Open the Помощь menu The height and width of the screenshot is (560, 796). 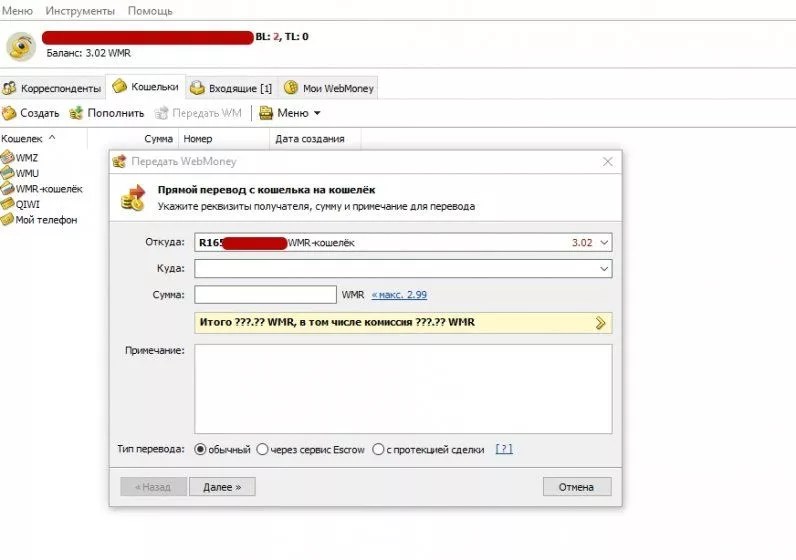pyautogui.click(x=150, y=11)
